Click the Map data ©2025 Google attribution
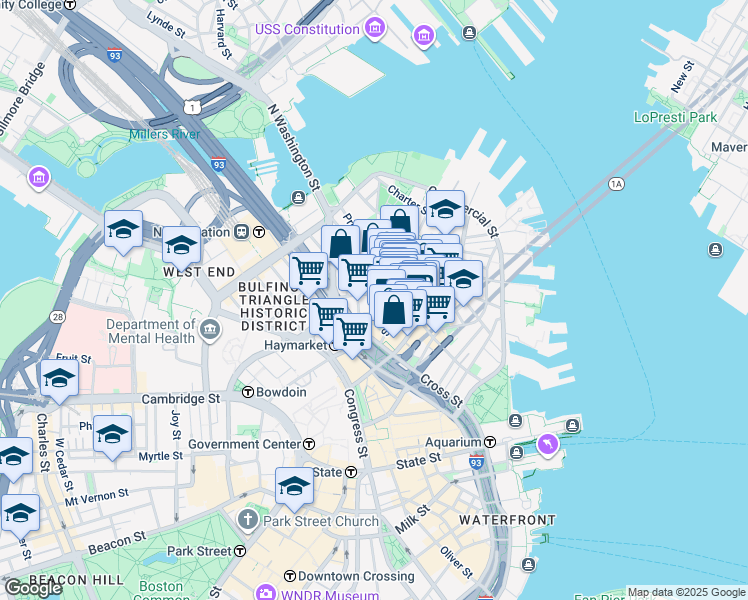This screenshot has height=600, width=748. [x=686, y=593]
